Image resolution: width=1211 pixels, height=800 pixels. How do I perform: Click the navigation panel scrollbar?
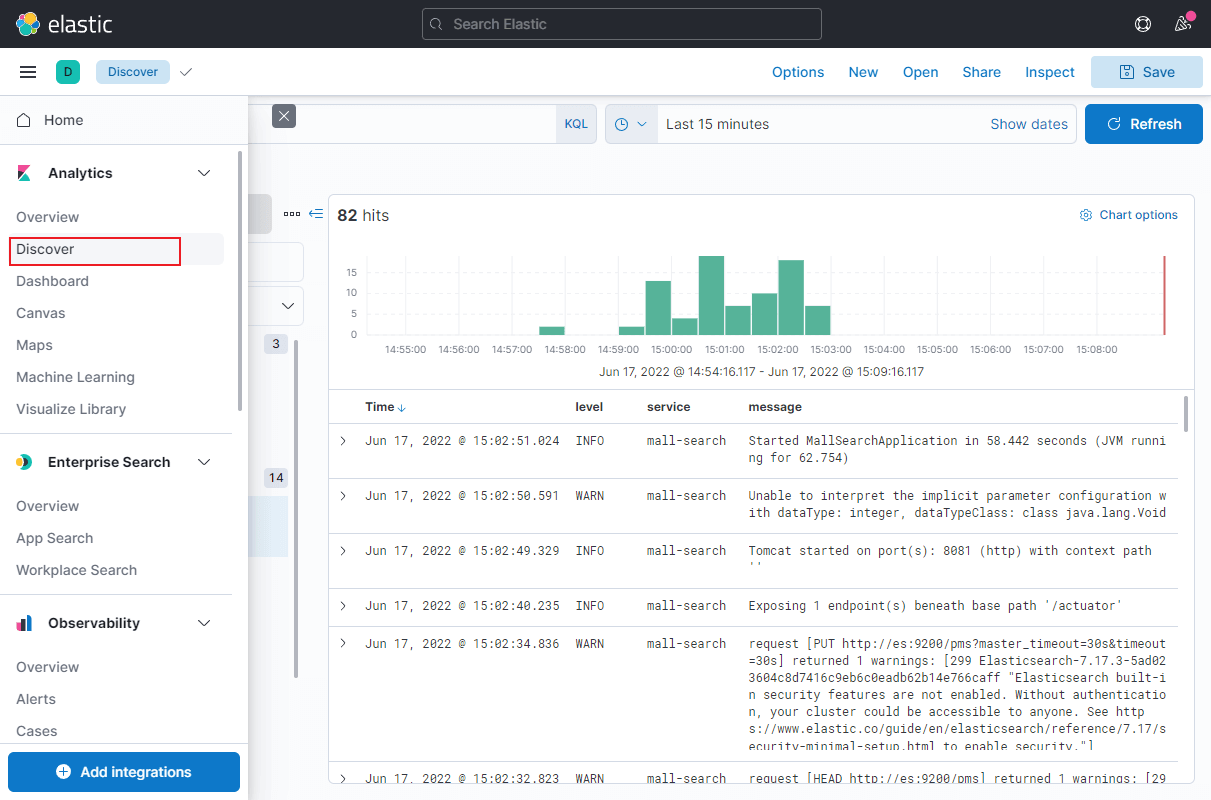click(x=240, y=280)
